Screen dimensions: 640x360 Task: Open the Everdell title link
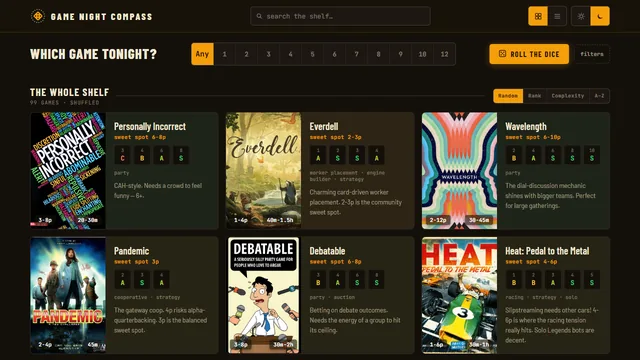[x=324, y=127]
